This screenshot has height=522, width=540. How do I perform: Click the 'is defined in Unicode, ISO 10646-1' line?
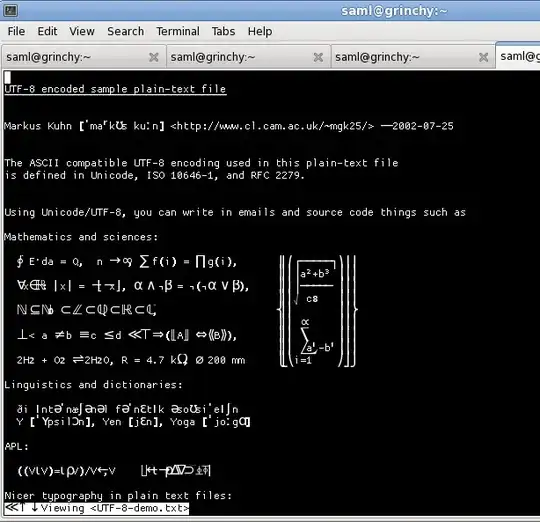pyautogui.click(x=155, y=175)
